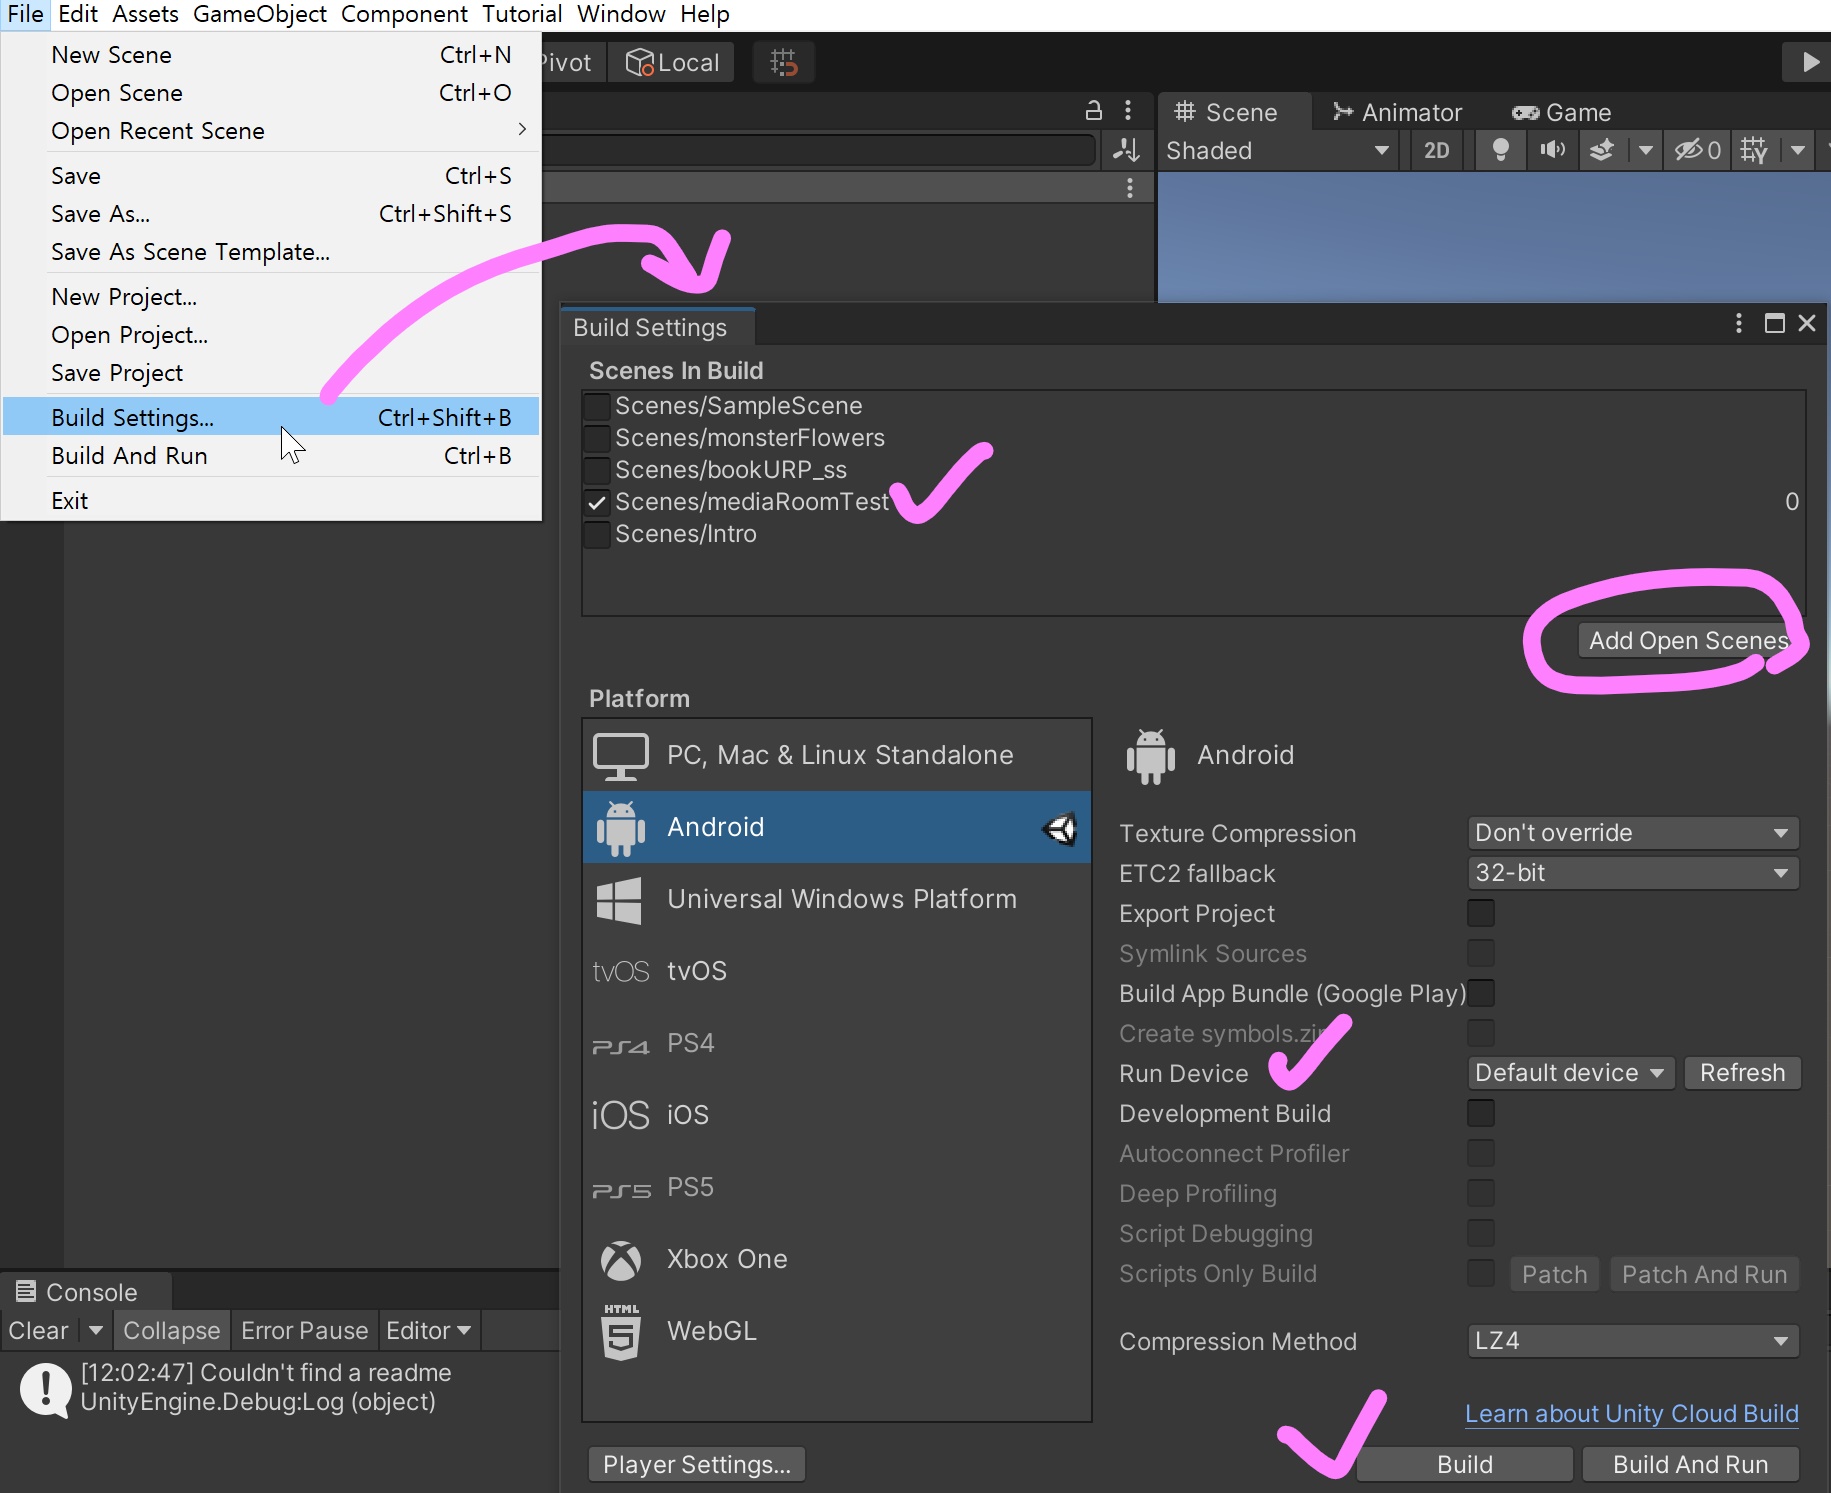Toggle the scene effects layers icon
Image resolution: width=1831 pixels, height=1493 pixels.
pos(1602,150)
